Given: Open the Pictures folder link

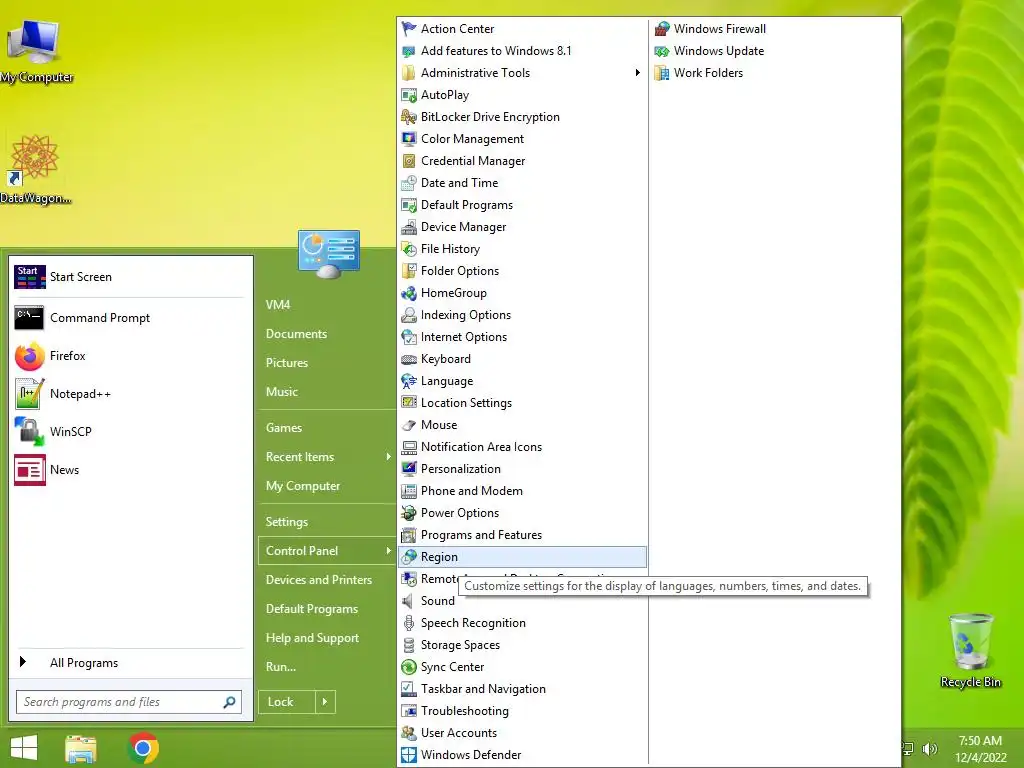Looking at the screenshot, I should pos(287,362).
